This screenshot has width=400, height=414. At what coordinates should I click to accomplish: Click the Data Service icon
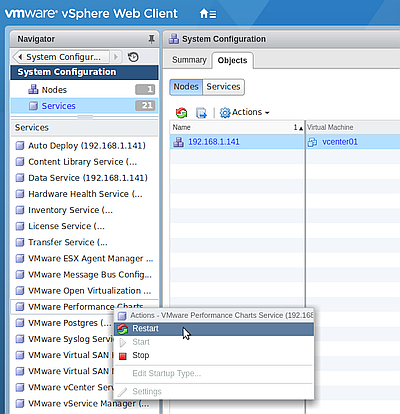[x=20, y=178]
